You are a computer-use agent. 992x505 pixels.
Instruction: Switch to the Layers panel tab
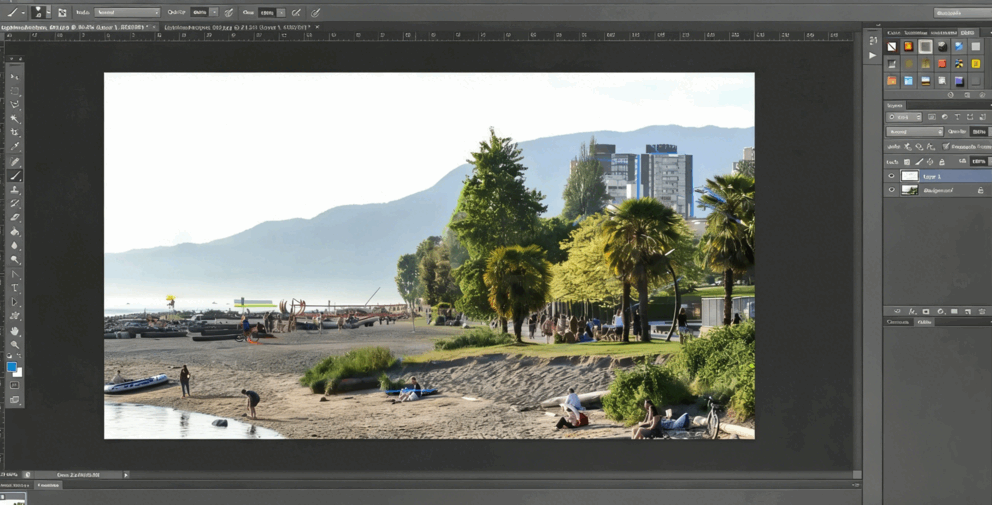(895, 105)
